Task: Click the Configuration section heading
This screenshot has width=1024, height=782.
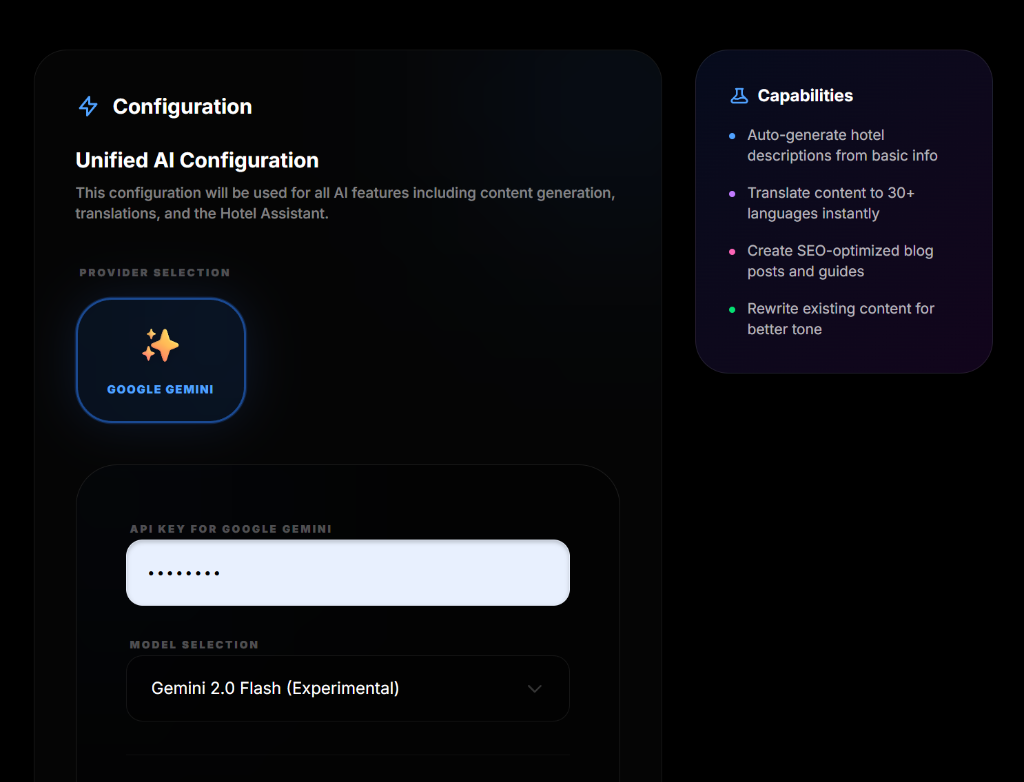Action: (x=182, y=107)
